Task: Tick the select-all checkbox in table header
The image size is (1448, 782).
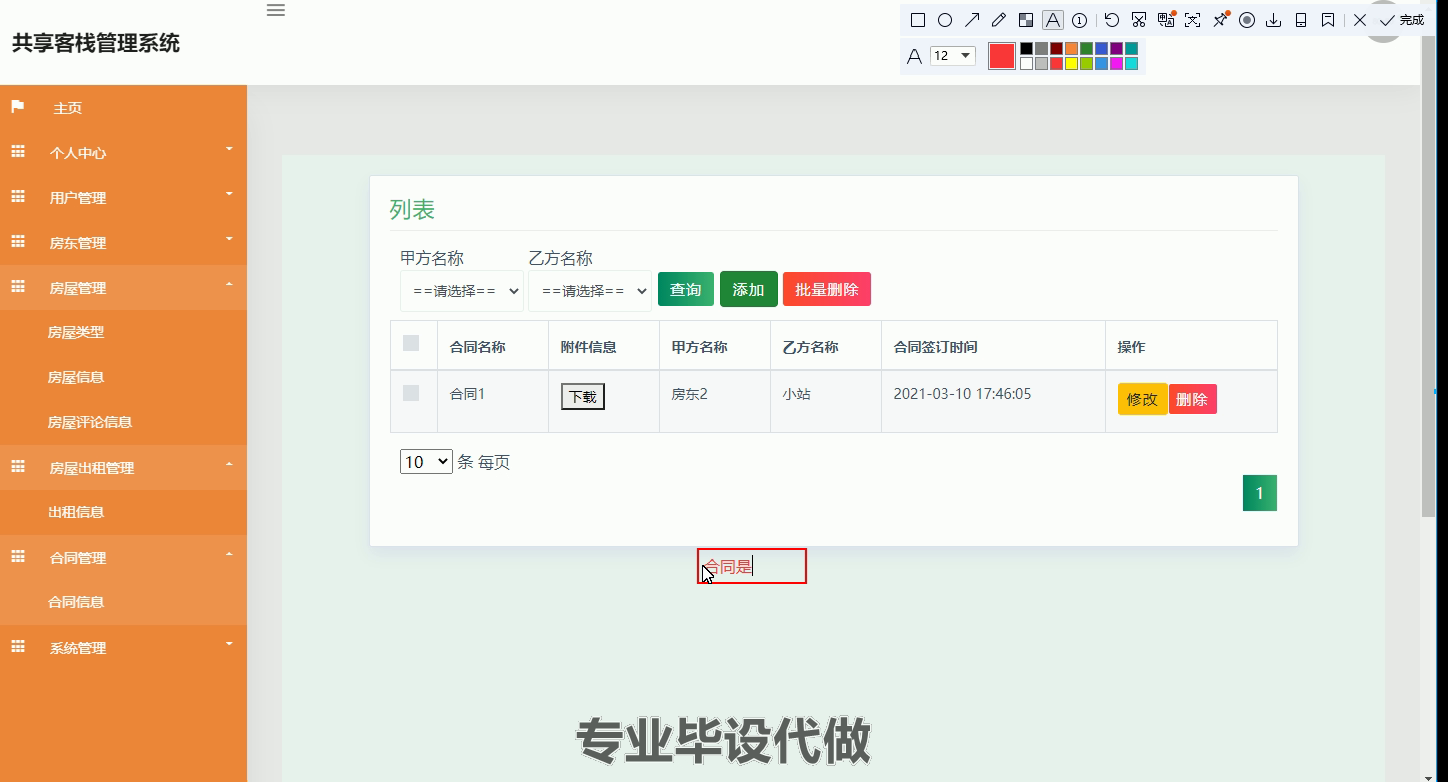Action: click(x=411, y=343)
